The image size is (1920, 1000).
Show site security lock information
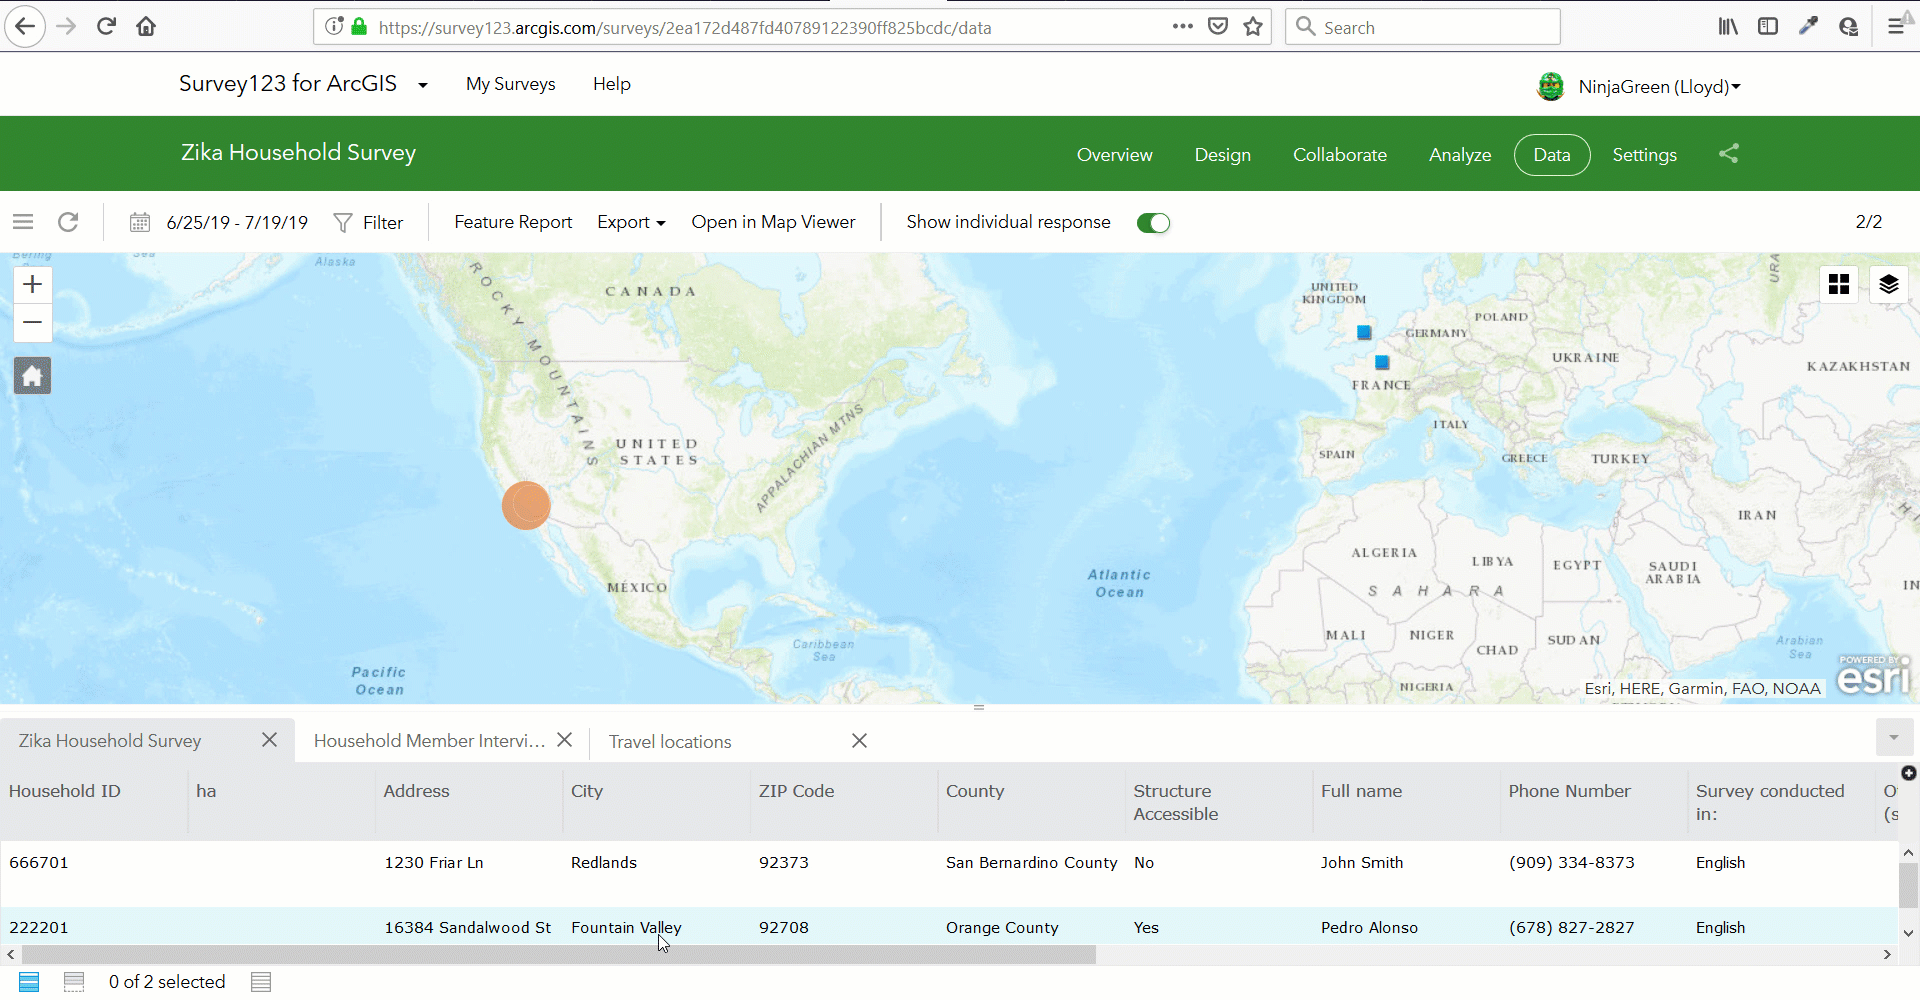(359, 27)
